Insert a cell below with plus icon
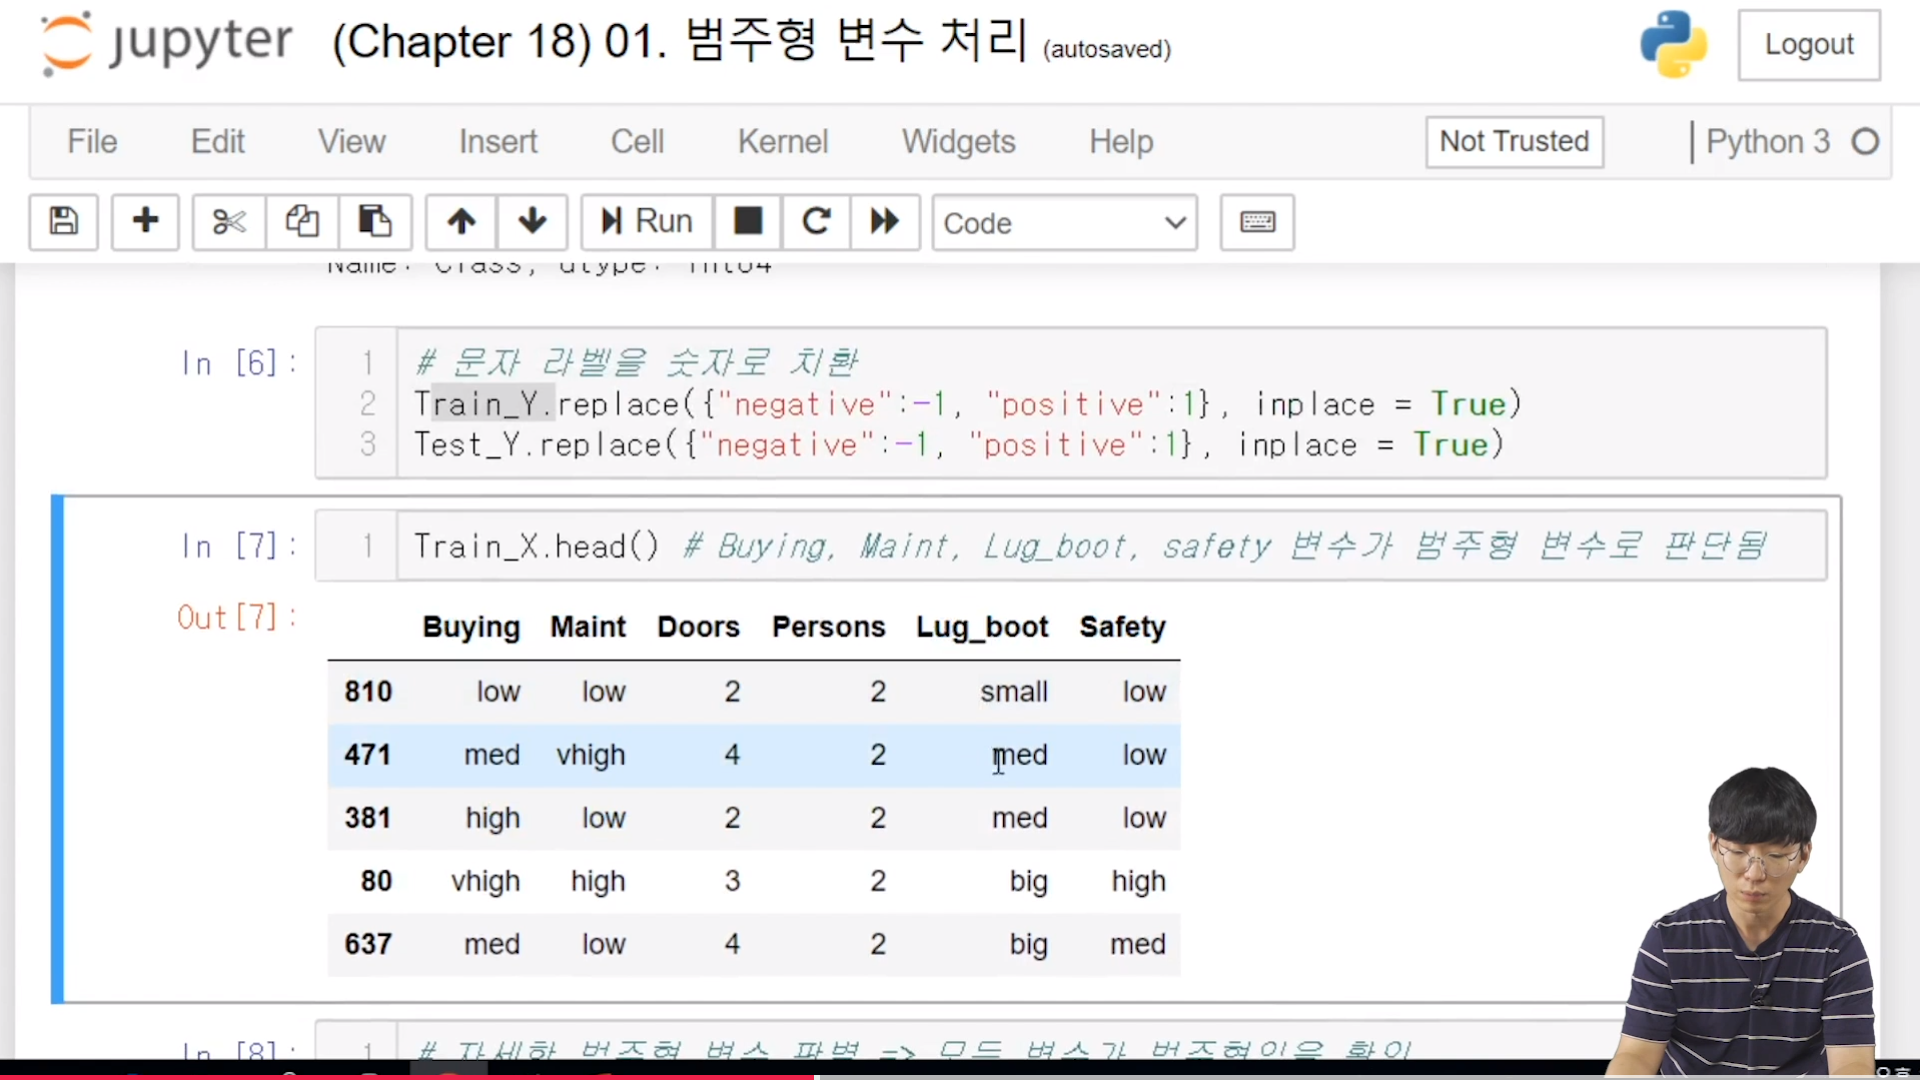This screenshot has width=1920, height=1080. coord(145,221)
